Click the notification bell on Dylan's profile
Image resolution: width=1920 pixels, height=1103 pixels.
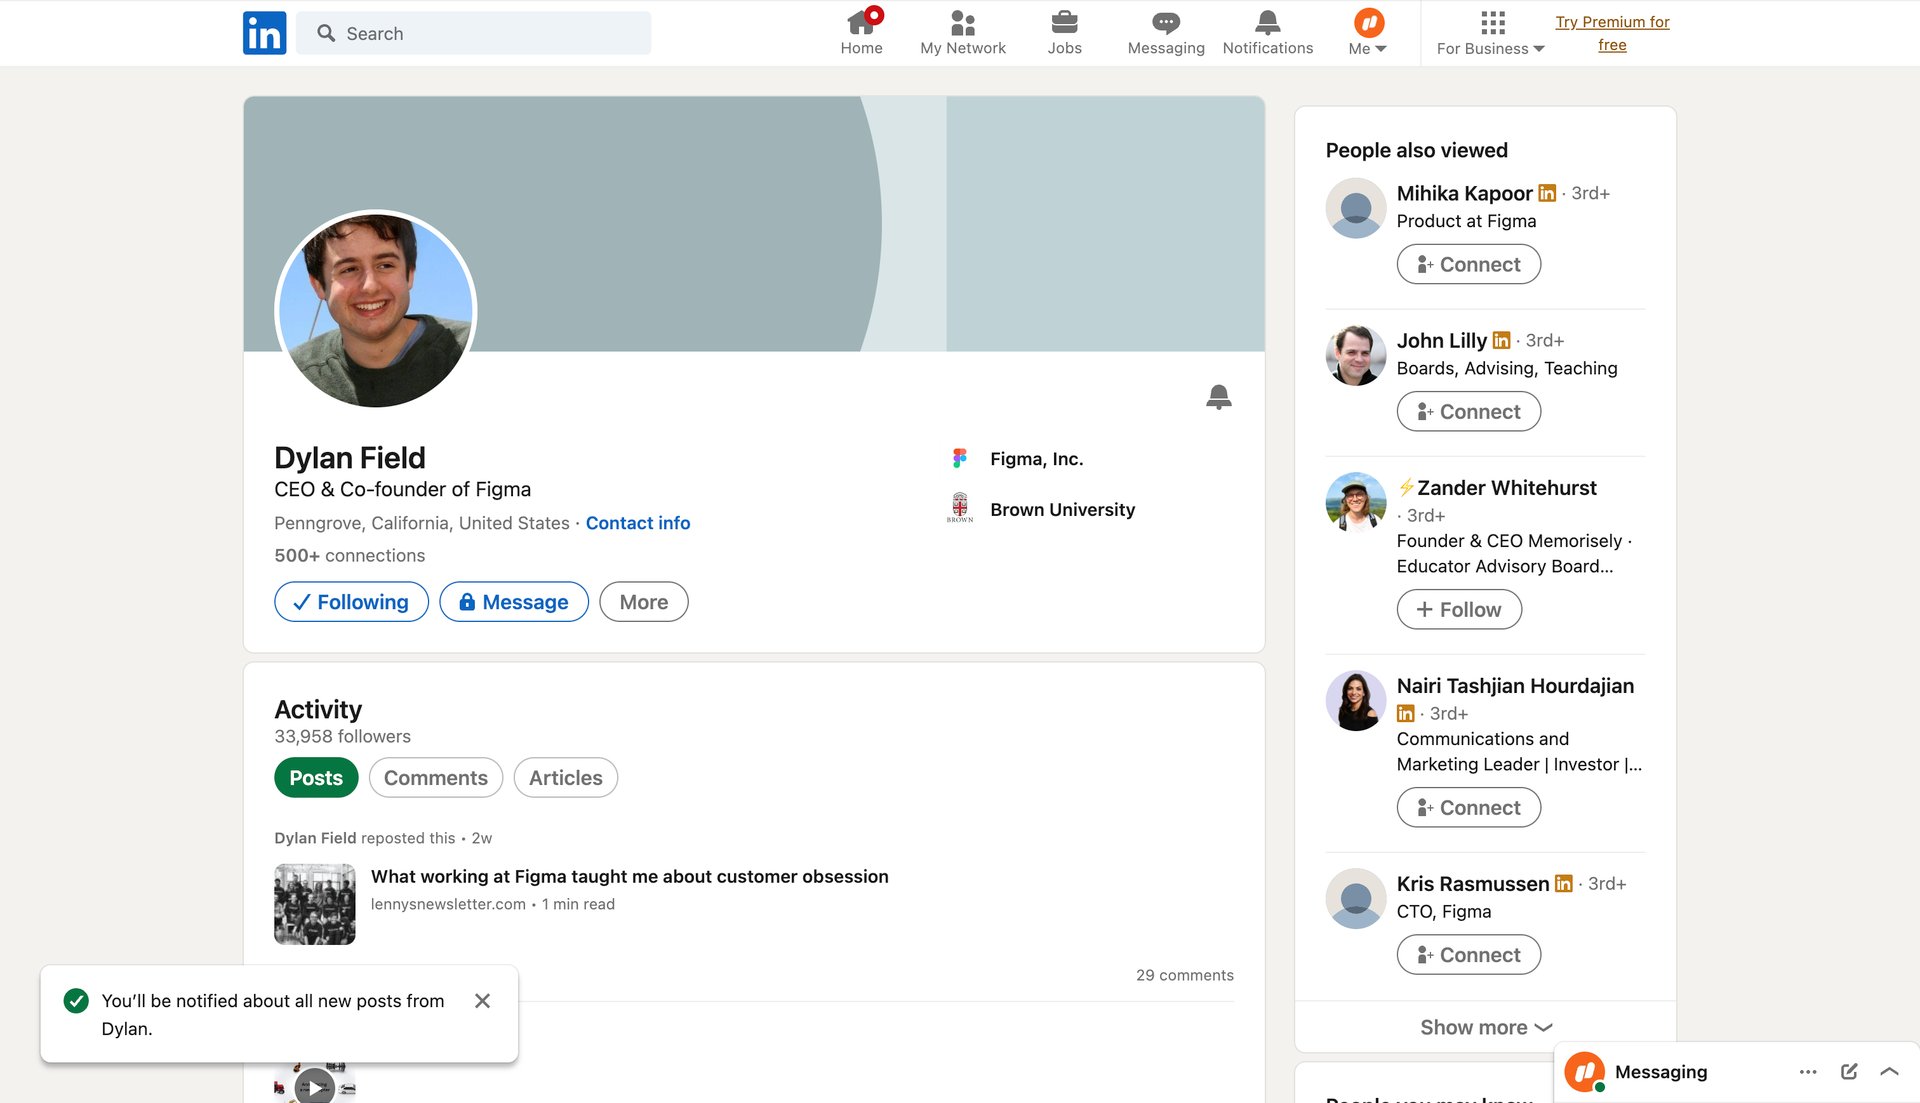pyautogui.click(x=1220, y=396)
